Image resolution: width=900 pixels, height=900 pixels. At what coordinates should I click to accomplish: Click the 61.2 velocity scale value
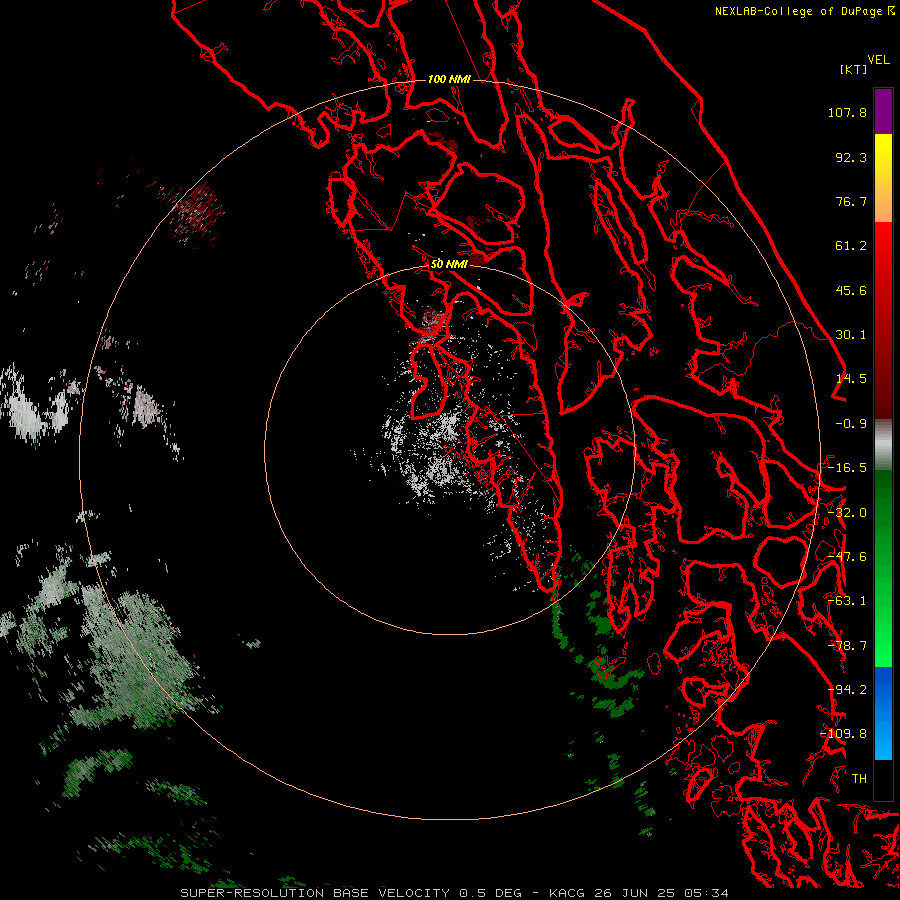pyautogui.click(x=851, y=246)
